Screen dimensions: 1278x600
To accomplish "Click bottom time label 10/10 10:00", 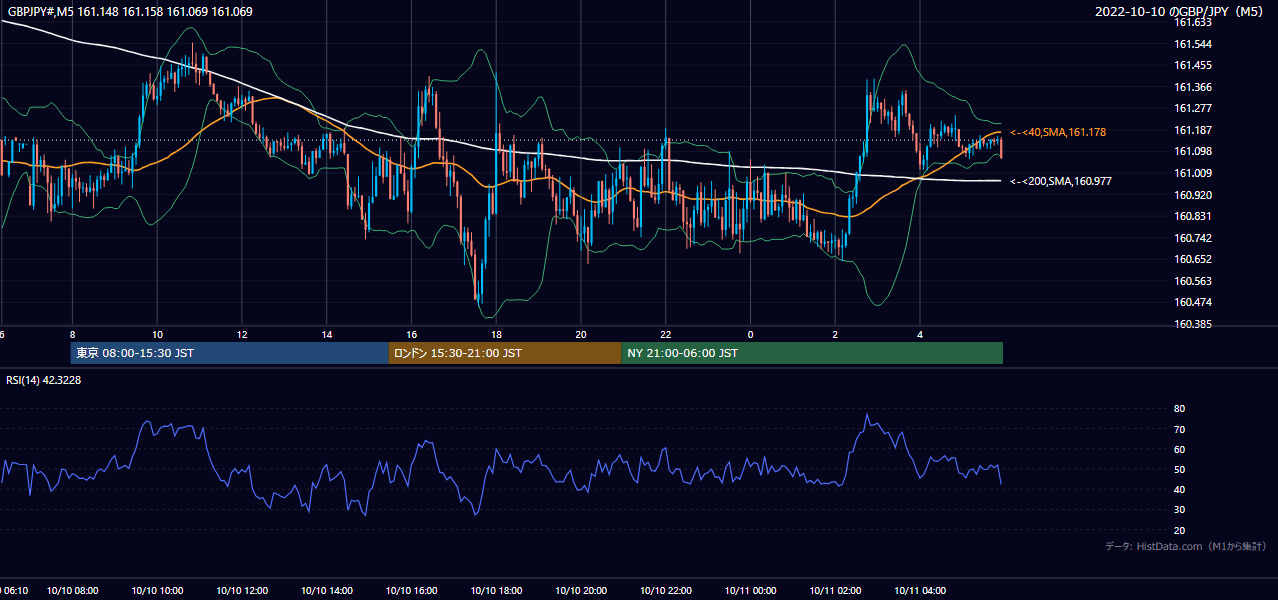I will (x=156, y=590).
